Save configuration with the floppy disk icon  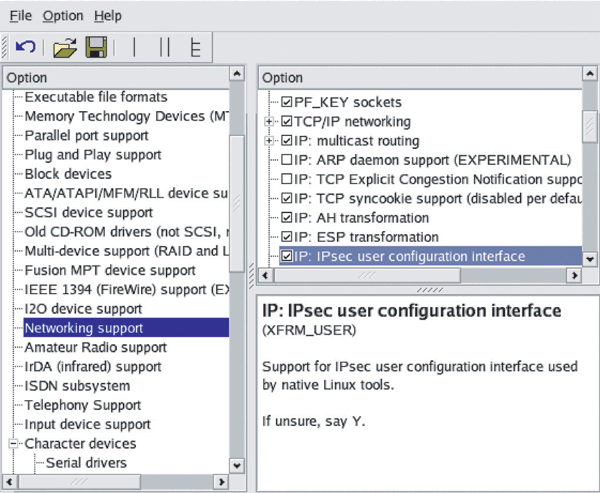point(95,47)
